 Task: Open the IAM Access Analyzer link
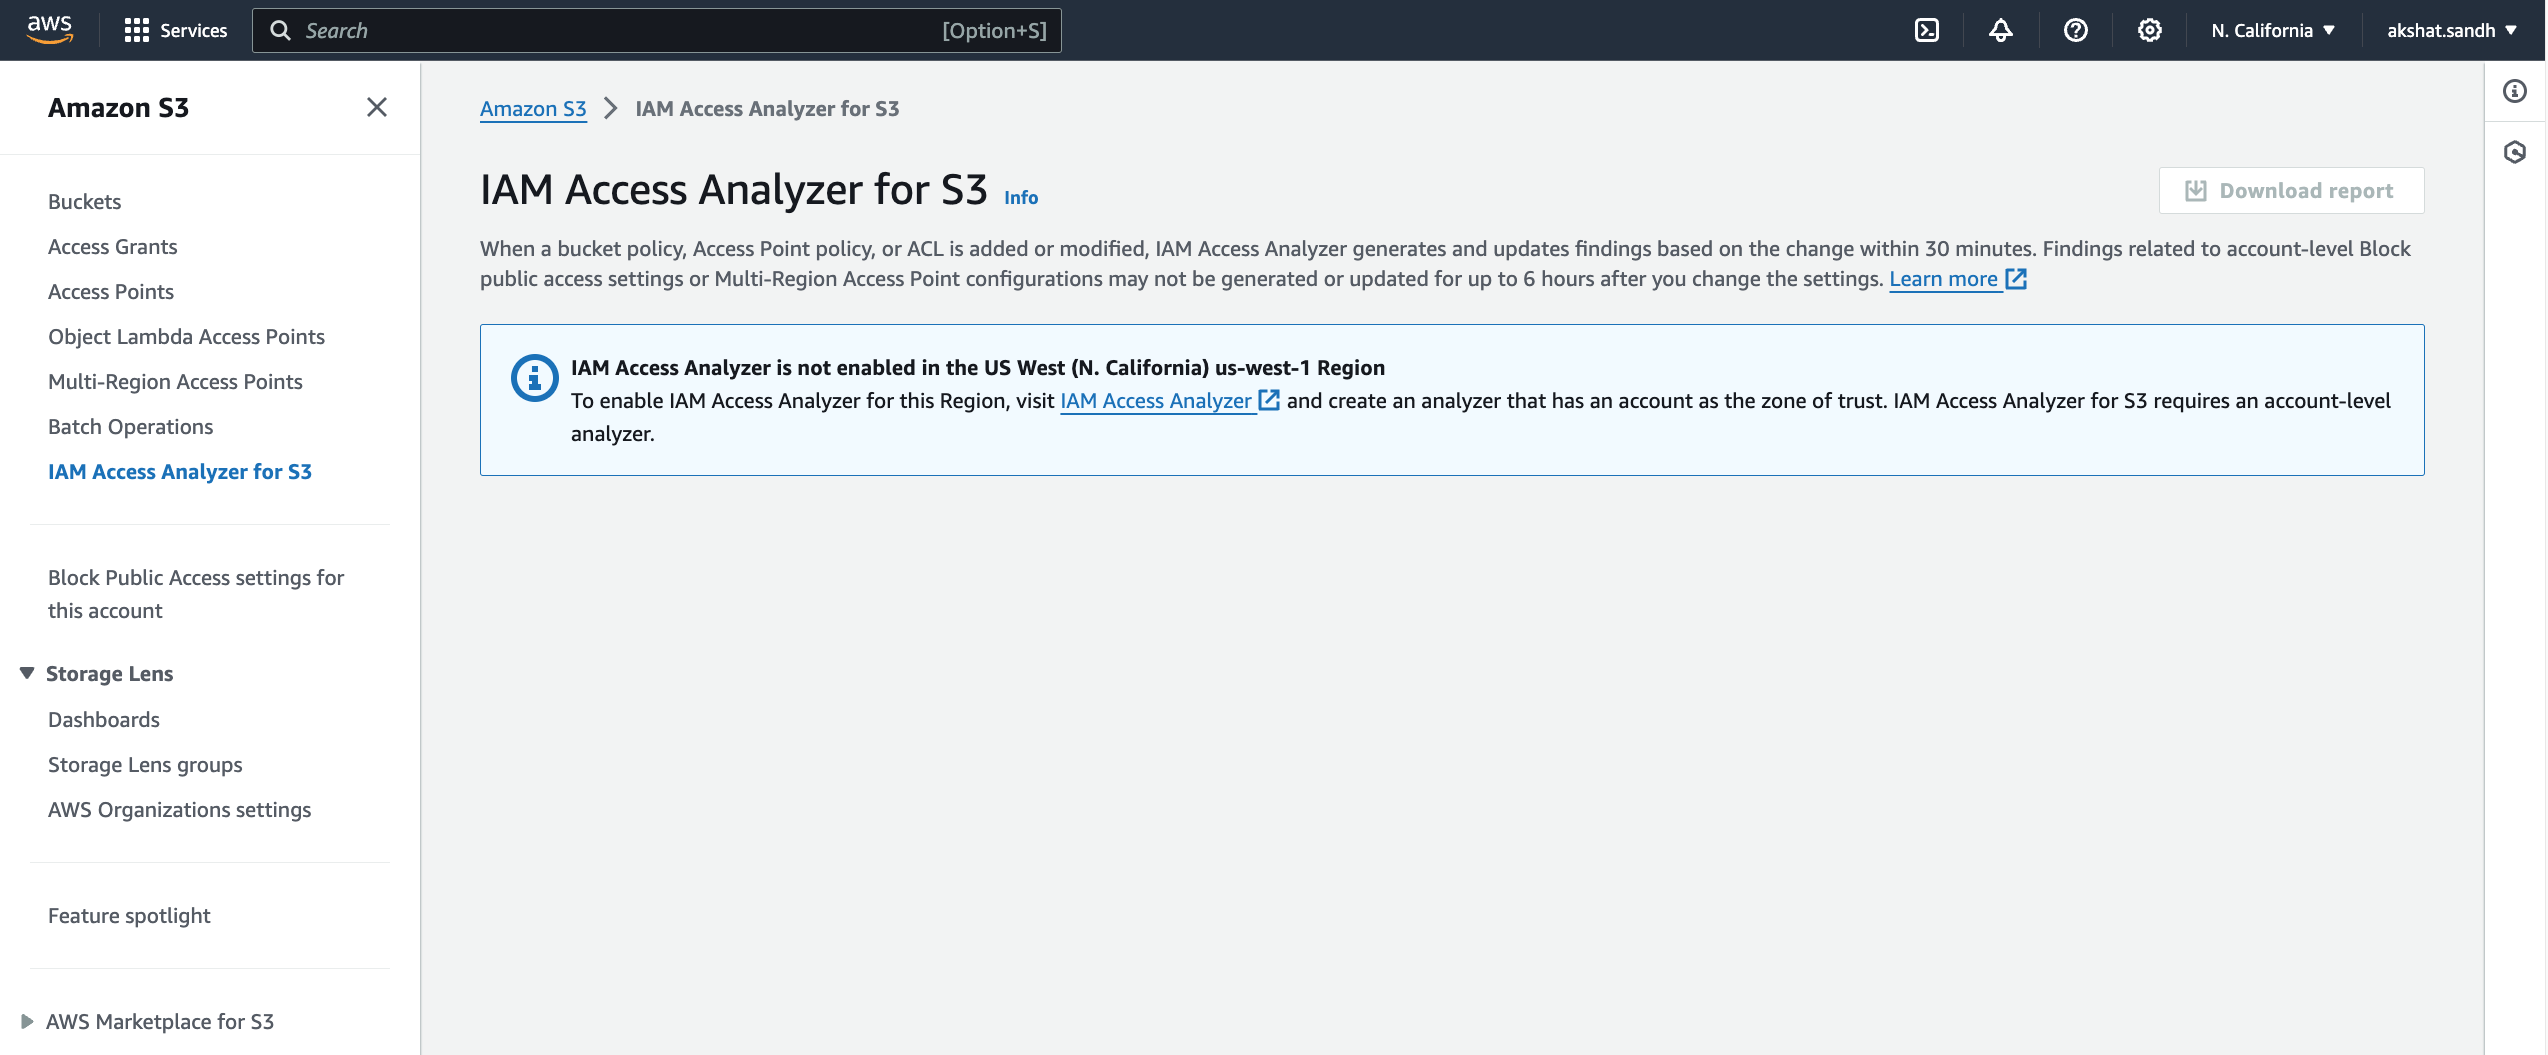pyautogui.click(x=1159, y=401)
